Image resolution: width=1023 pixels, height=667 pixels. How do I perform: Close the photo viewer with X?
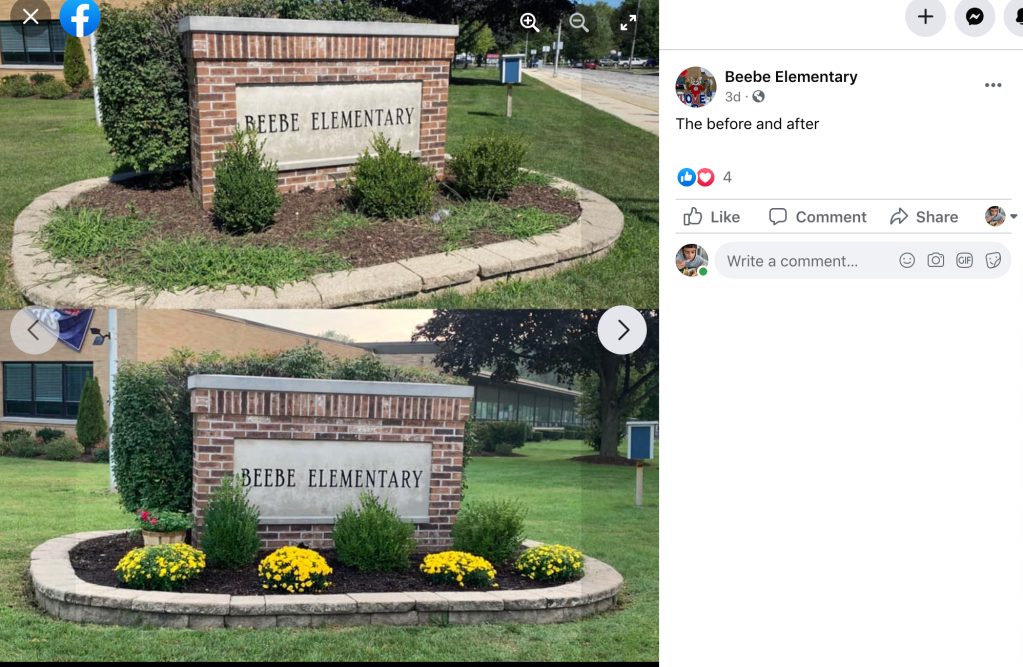click(30, 16)
